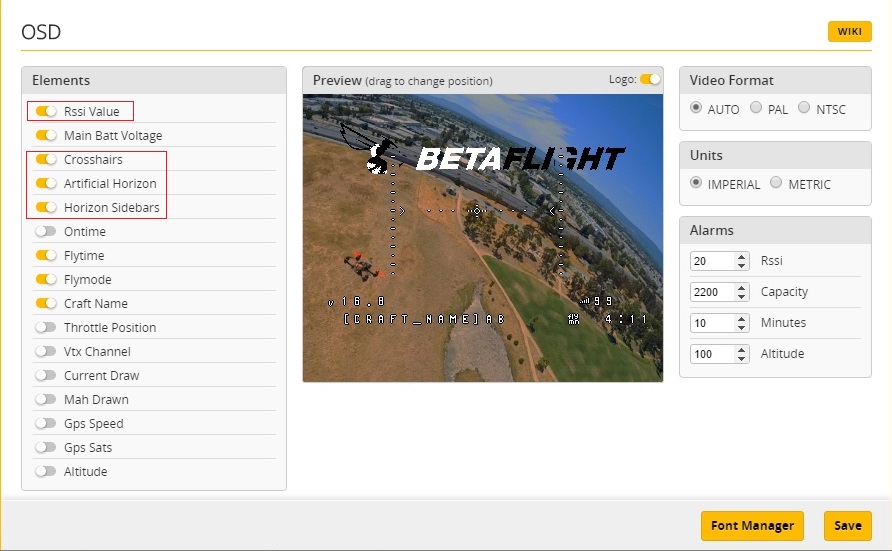Disable the Flytime element
Viewport: 892px width, 551px height.
46,255
